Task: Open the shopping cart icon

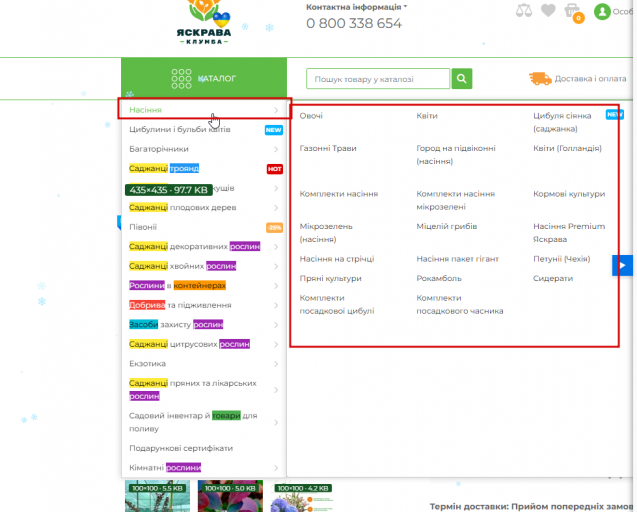Action: pos(572,11)
